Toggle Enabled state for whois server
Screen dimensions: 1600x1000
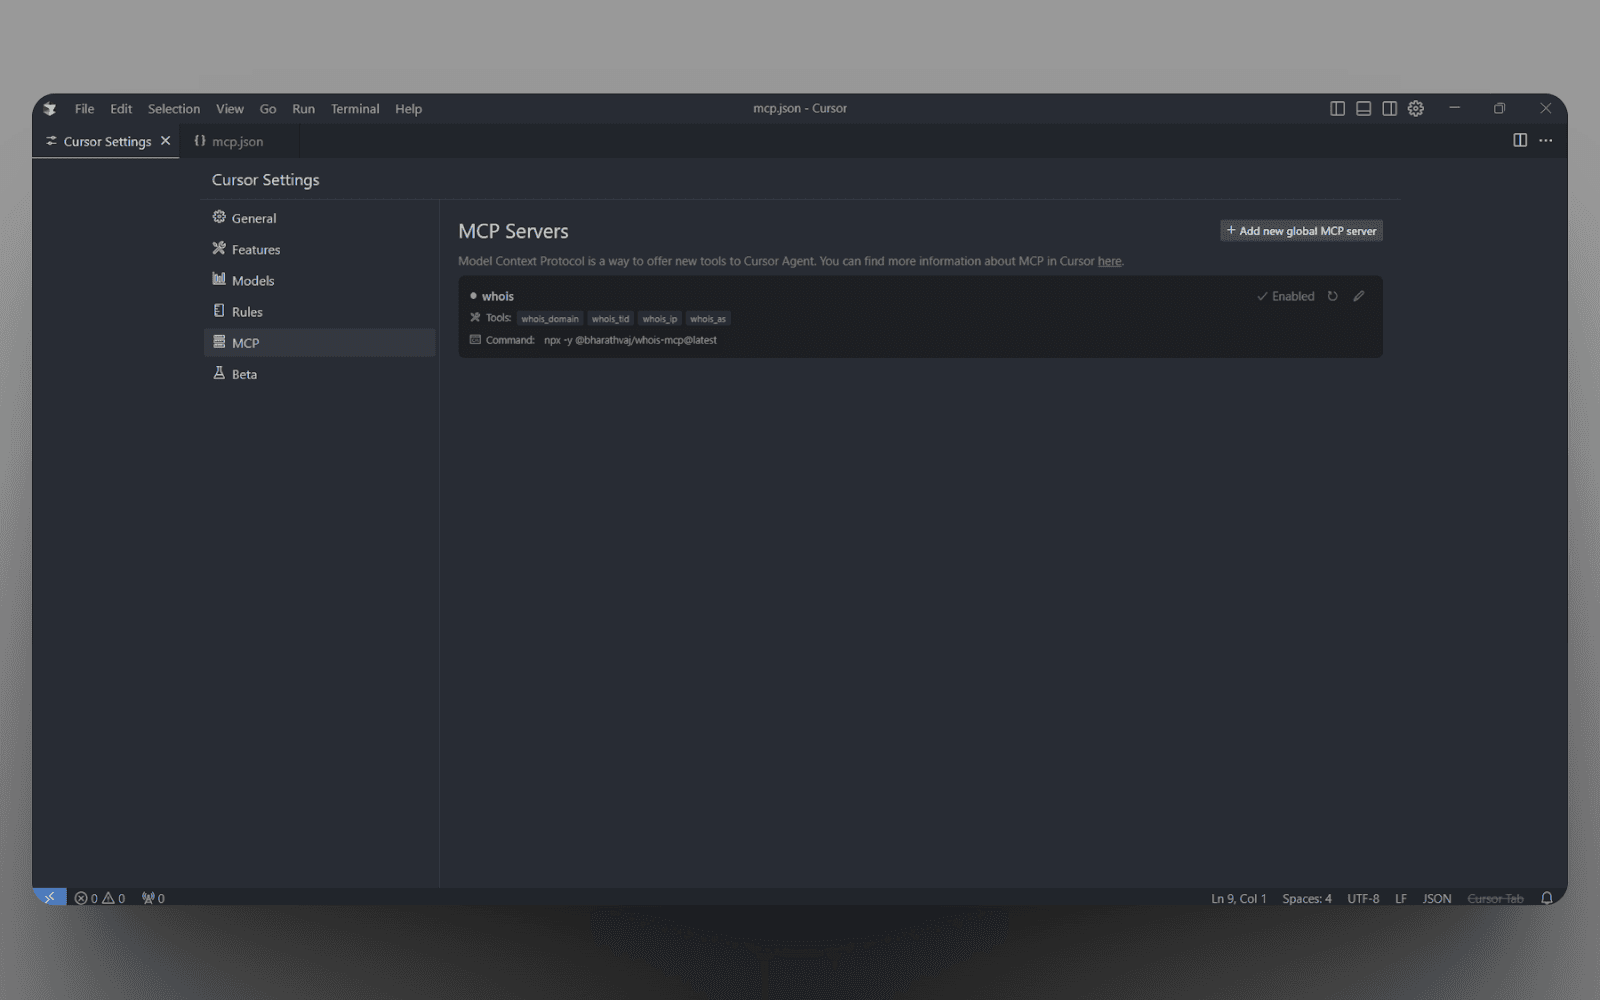(x=1286, y=296)
